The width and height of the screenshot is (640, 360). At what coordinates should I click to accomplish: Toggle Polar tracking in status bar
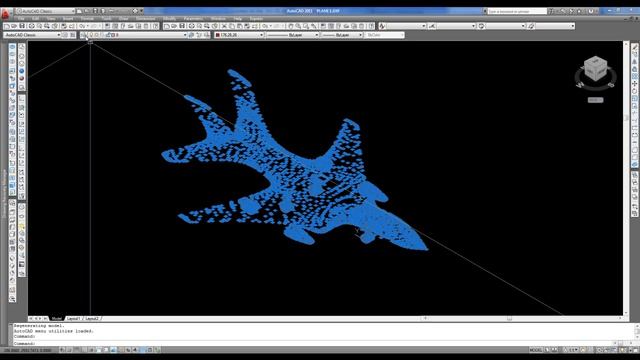point(92,350)
